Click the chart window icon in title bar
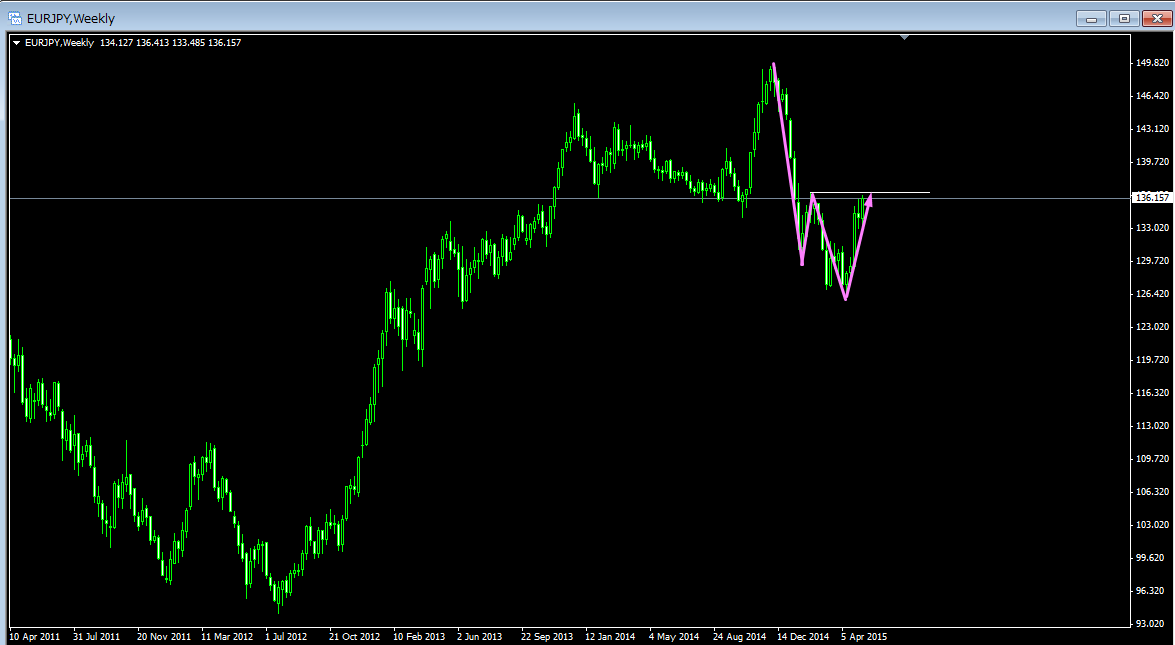The height and width of the screenshot is (645, 1175). tap(15, 18)
